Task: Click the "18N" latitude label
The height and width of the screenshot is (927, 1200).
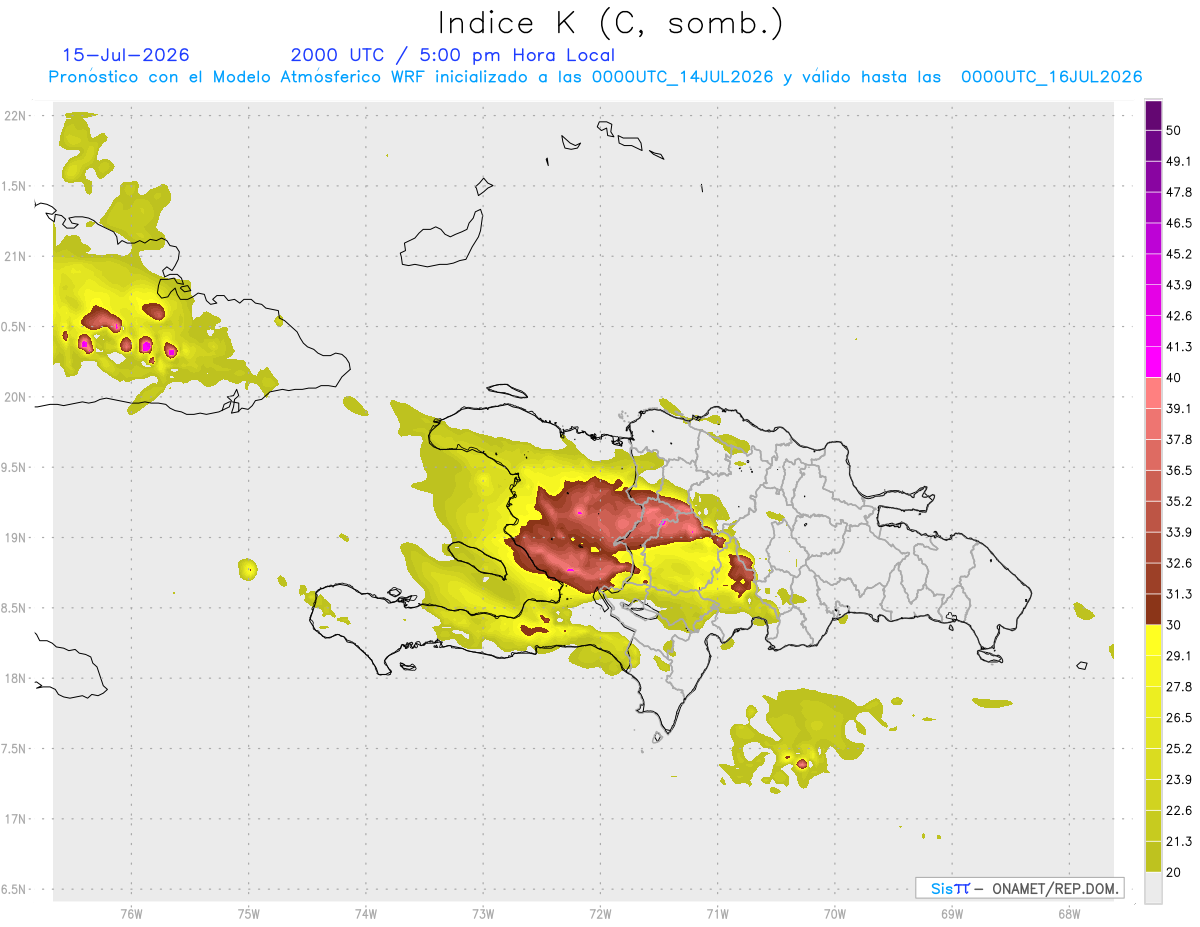Action: (16, 678)
